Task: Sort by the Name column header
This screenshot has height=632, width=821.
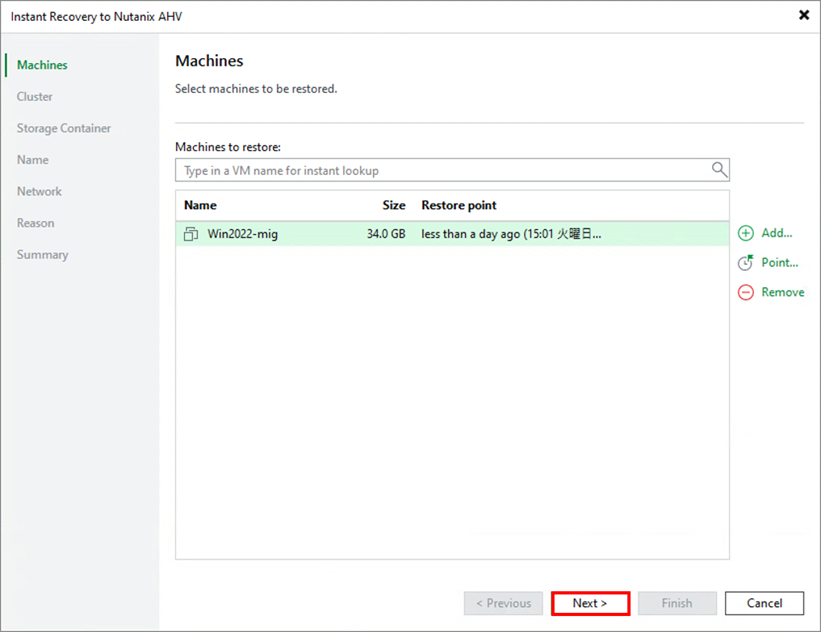Action: point(200,205)
